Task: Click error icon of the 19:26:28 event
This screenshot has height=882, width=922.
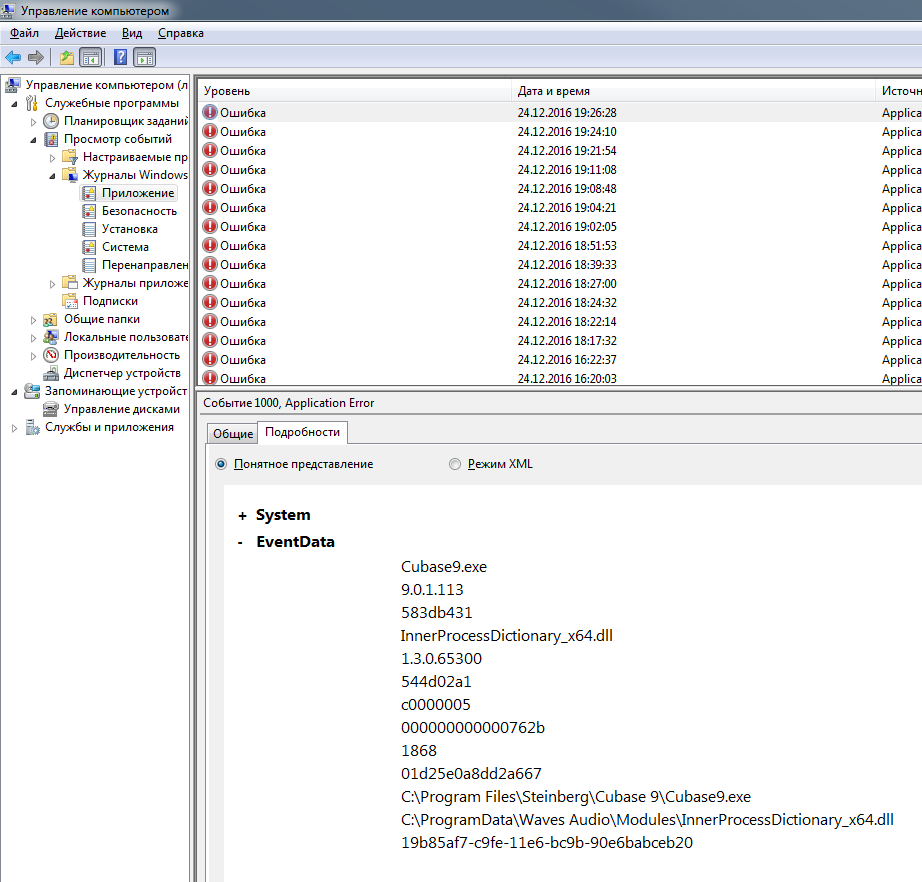Action: [210, 112]
